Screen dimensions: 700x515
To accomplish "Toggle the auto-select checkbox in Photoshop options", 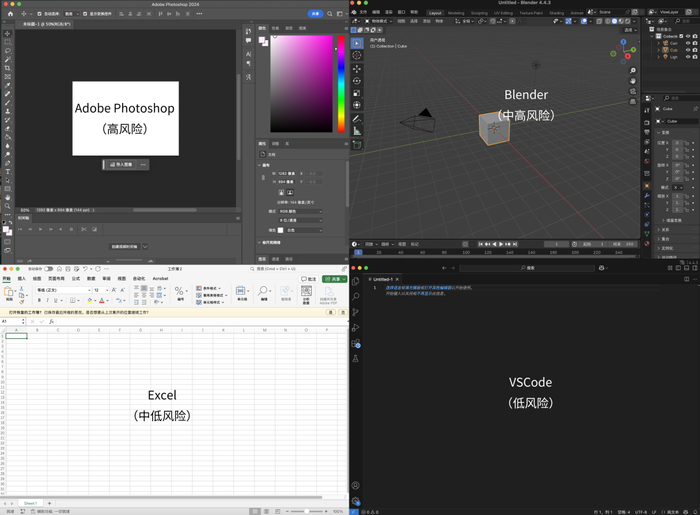I will coord(39,14).
